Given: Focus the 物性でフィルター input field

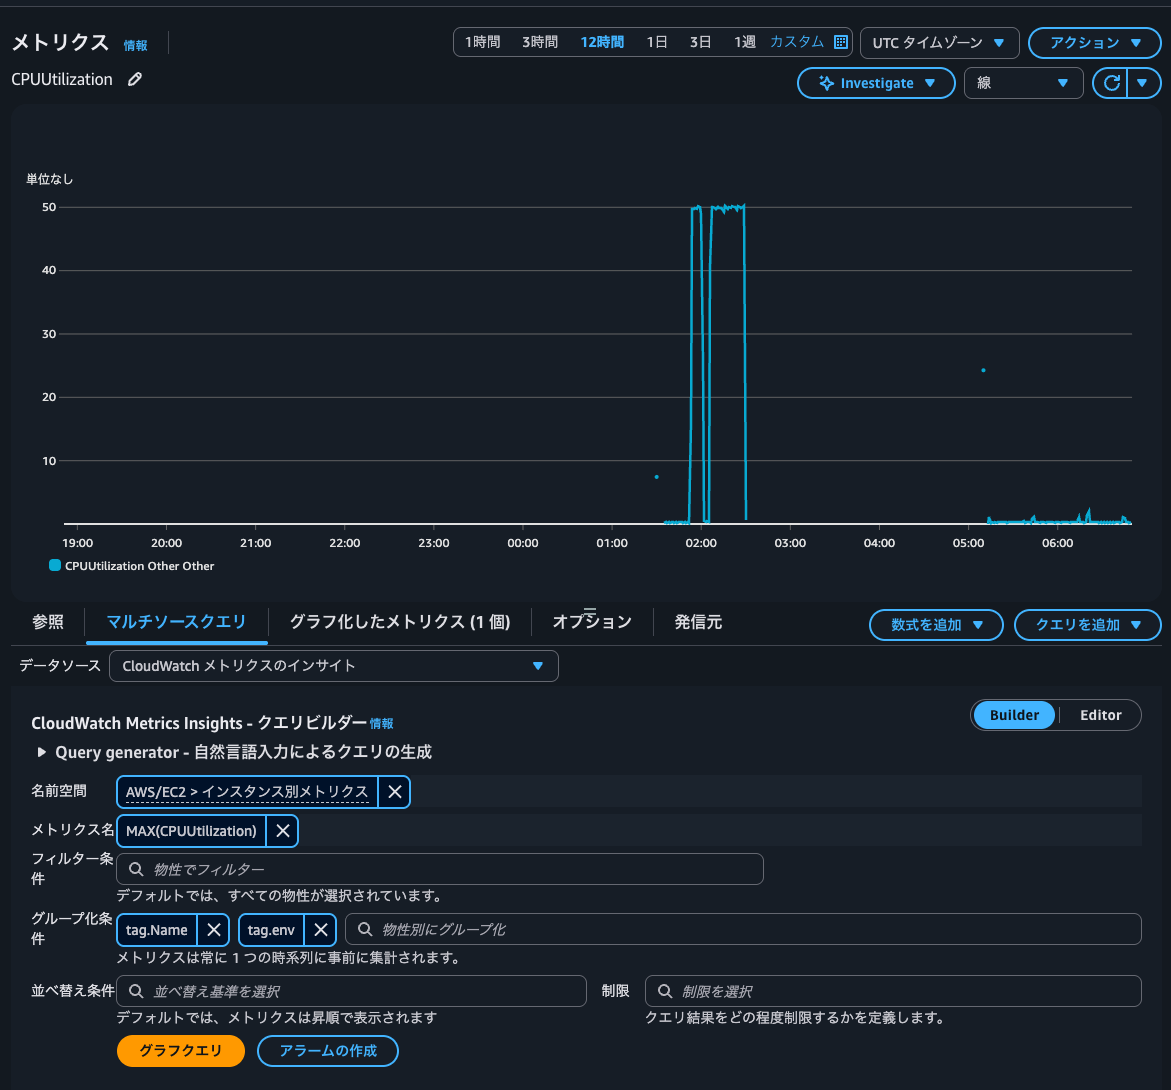Looking at the screenshot, I should point(440,869).
